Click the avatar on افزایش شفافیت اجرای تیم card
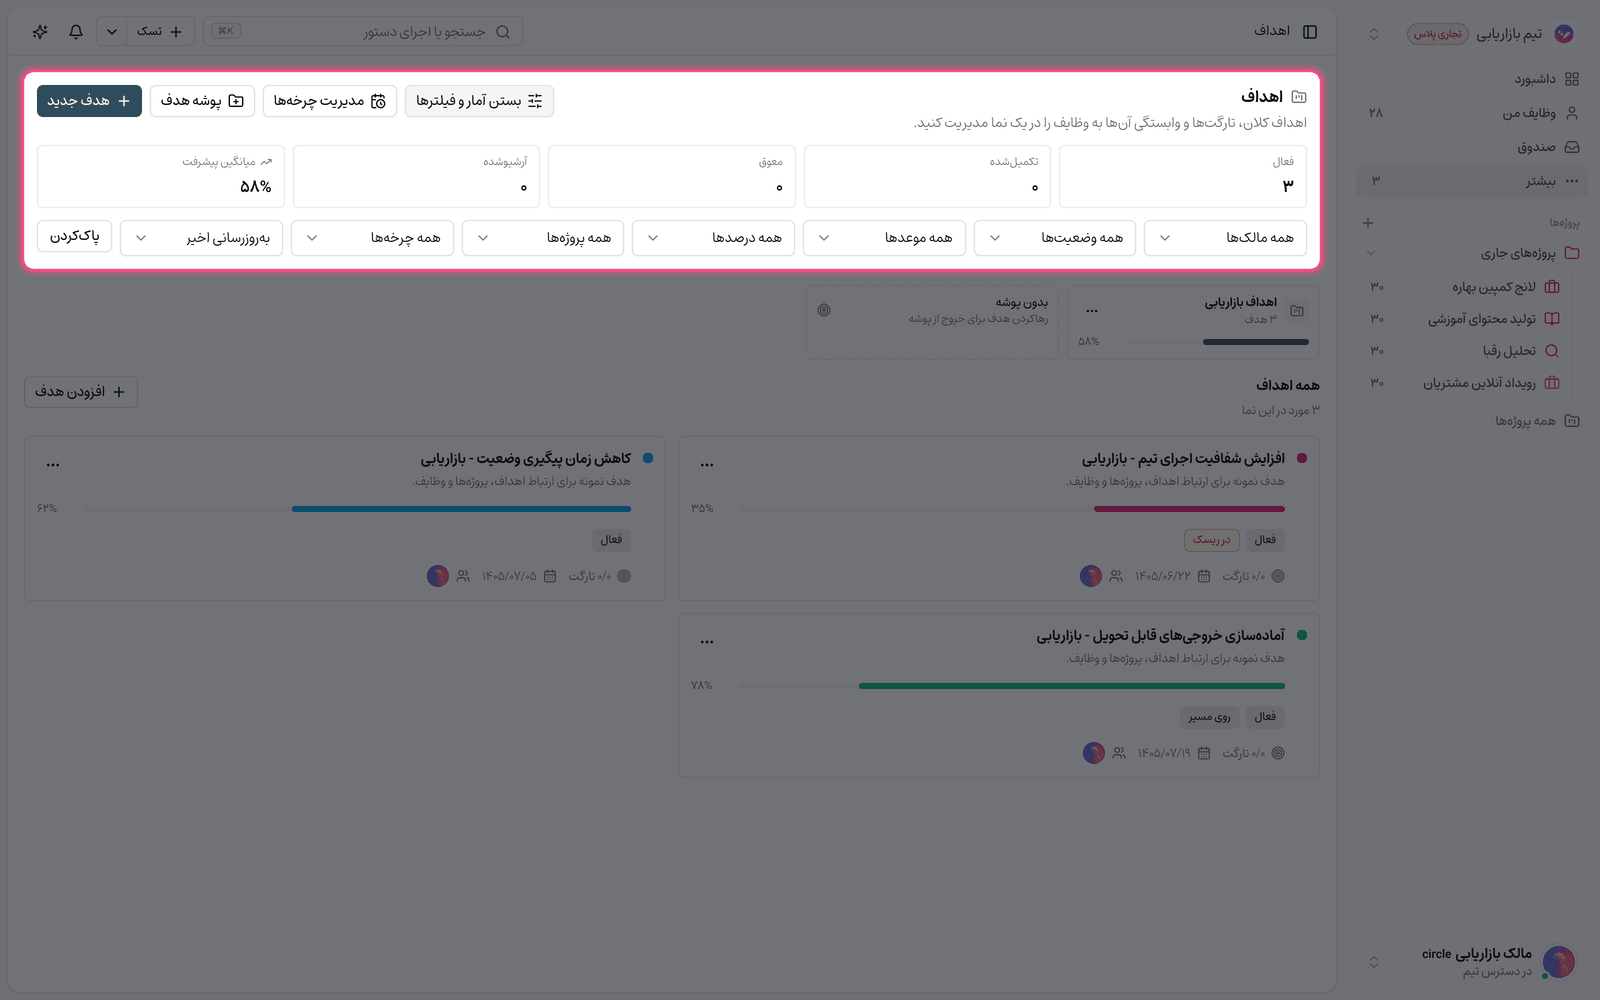Image resolution: width=1600 pixels, height=1000 pixels. (1091, 576)
